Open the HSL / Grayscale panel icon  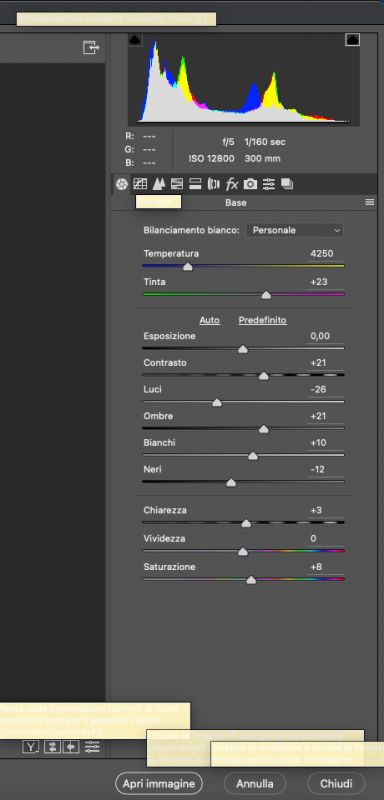176,184
